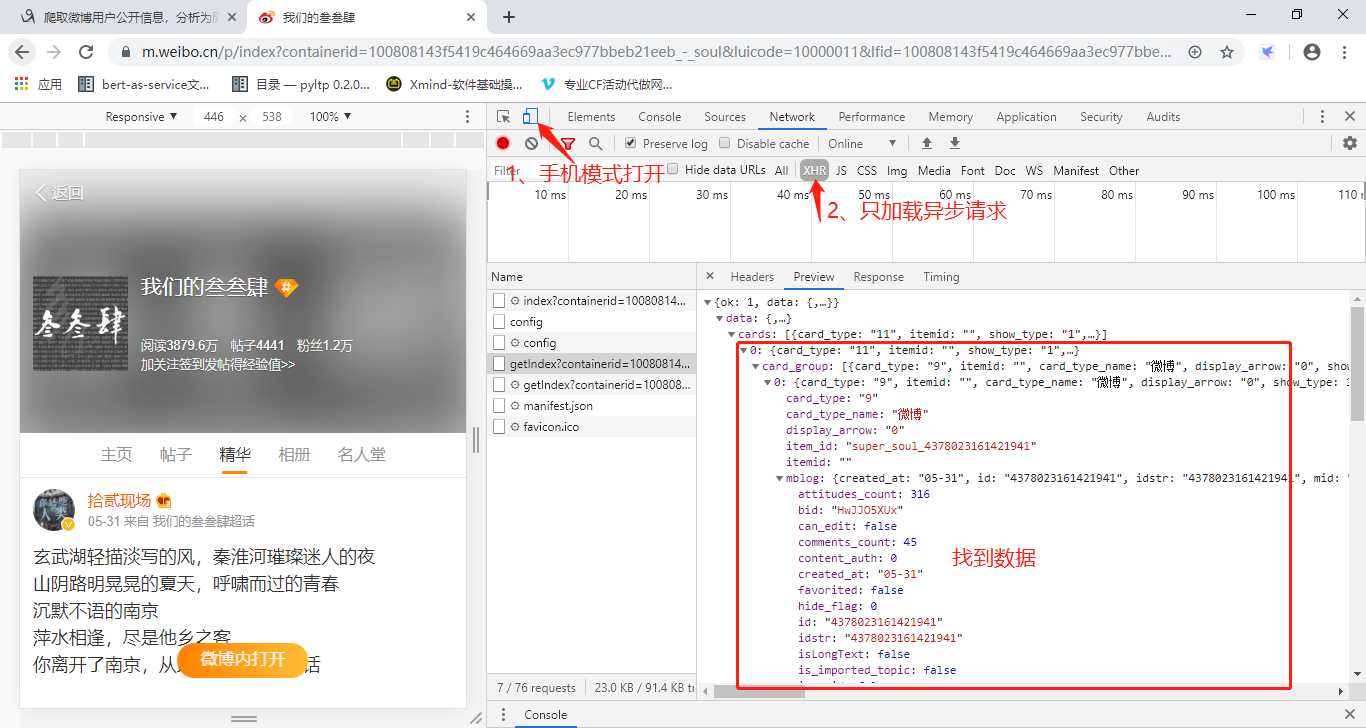Screen dimensions: 1366x728
Task: Switch to the Elements panel tab
Action: tap(591, 117)
